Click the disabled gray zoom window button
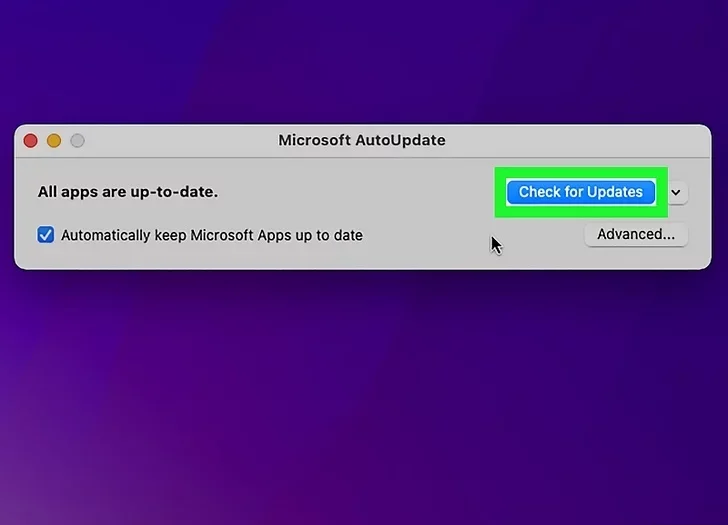The image size is (728, 525). [x=78, y=140]
